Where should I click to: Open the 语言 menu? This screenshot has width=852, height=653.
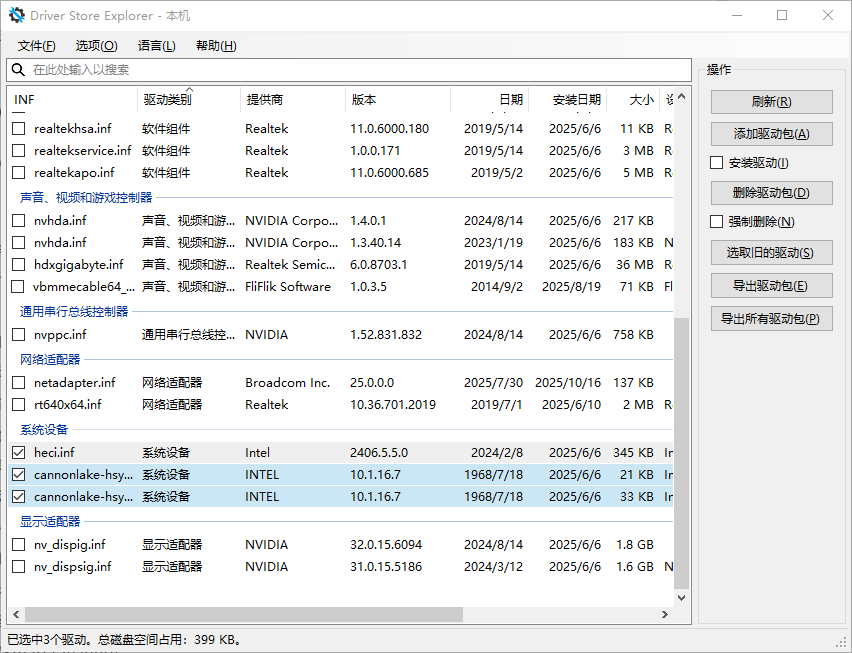[x=156, y=45]
